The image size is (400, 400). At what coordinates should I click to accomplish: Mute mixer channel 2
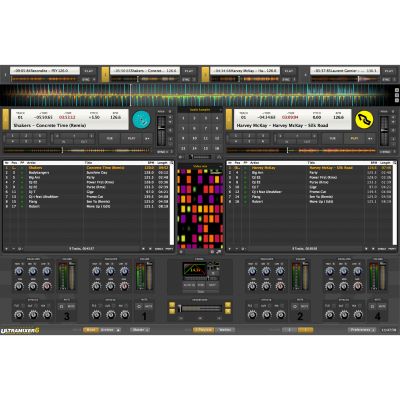click(304, 306)
